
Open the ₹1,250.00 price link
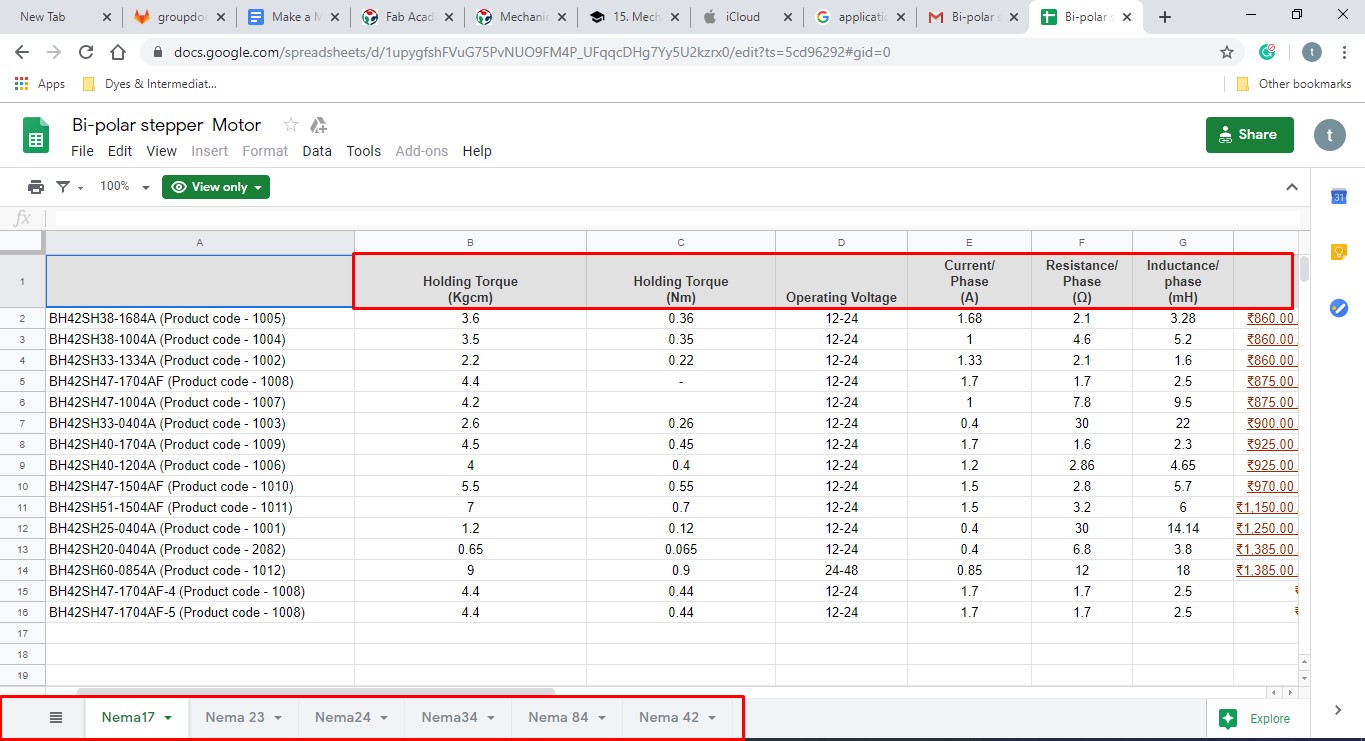pos(1266,528)
